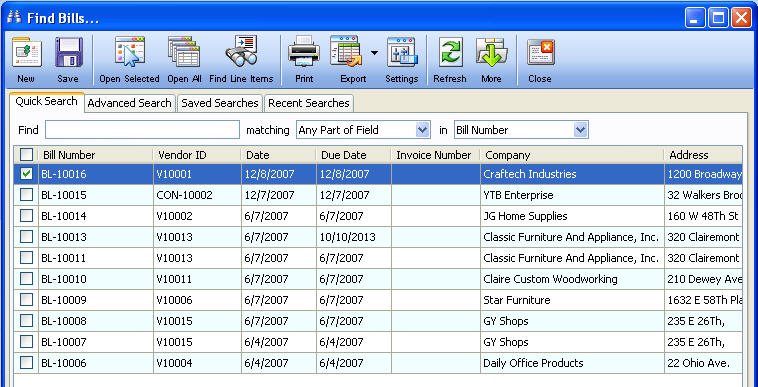
Task: Click the Find Line Items binoculars icon
Action: pyautogui.click(x=241, y=51)
